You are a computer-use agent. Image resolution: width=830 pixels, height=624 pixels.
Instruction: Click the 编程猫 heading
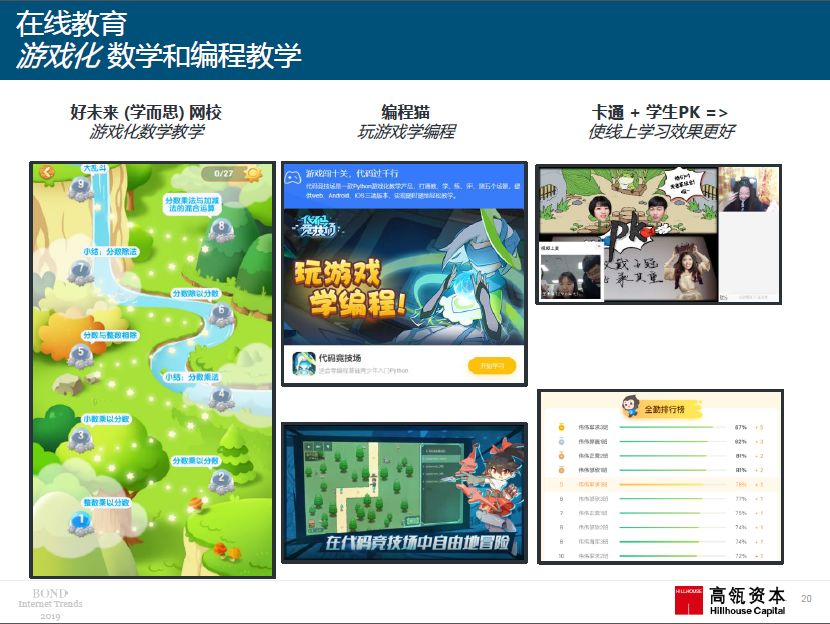[x=405, y=112]
